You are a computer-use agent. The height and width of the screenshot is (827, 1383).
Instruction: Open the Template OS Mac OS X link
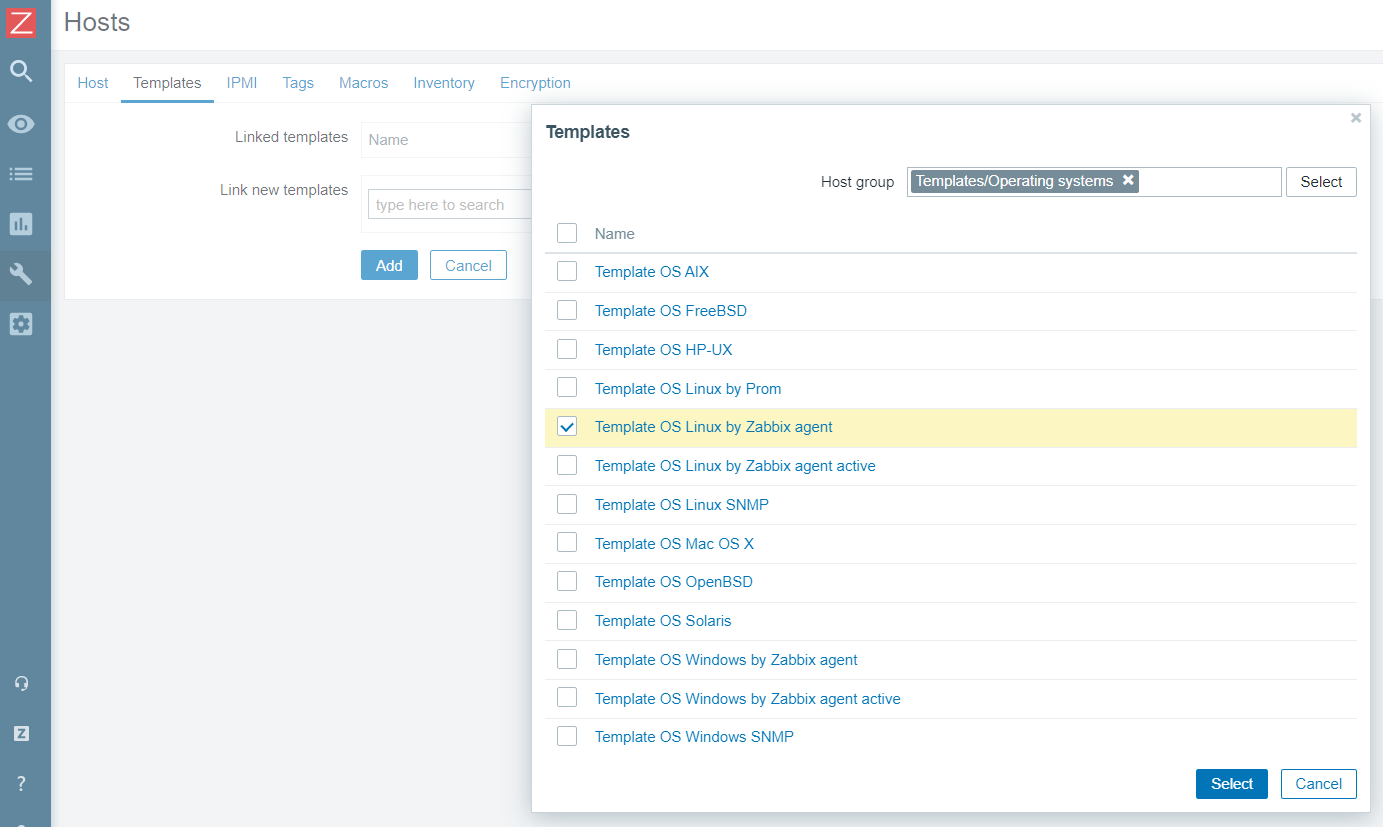(x=675, y=544)
